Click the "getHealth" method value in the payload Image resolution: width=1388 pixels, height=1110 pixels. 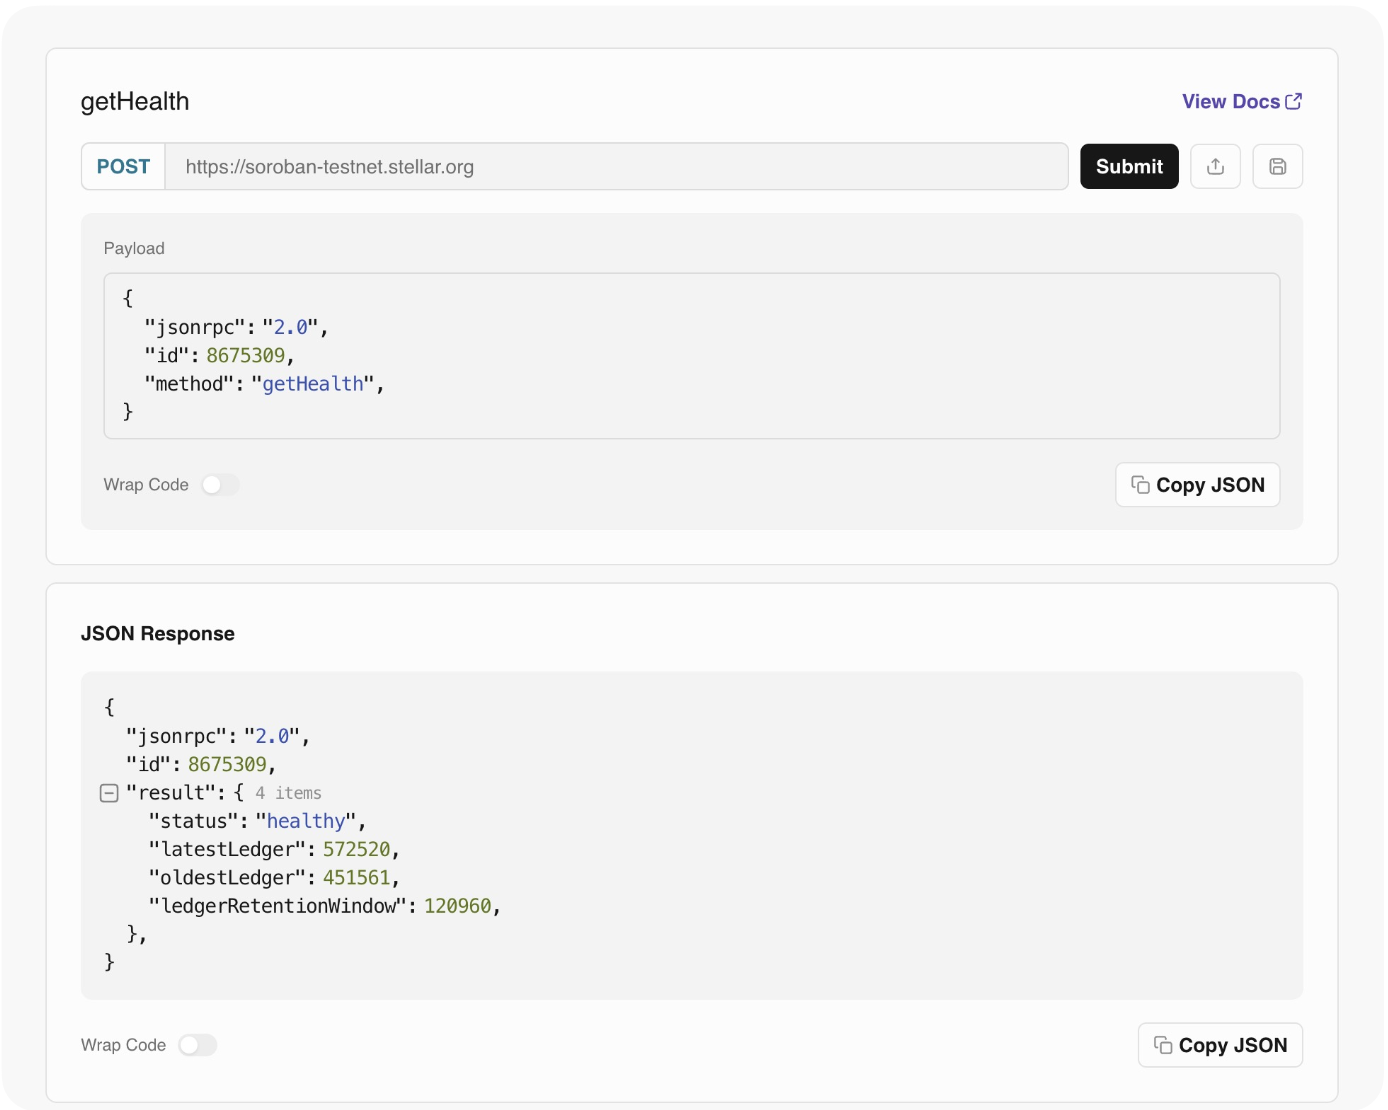313,384
